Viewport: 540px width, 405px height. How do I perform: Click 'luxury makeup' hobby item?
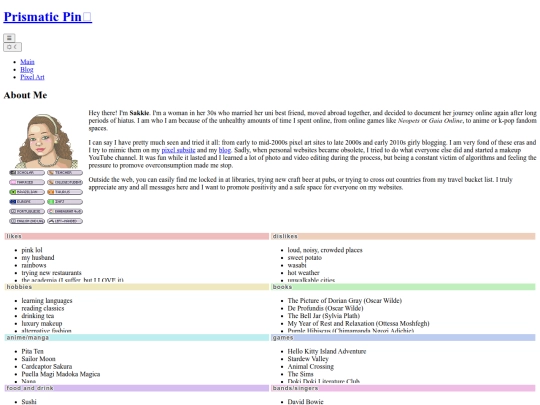(x=42, y=323)
